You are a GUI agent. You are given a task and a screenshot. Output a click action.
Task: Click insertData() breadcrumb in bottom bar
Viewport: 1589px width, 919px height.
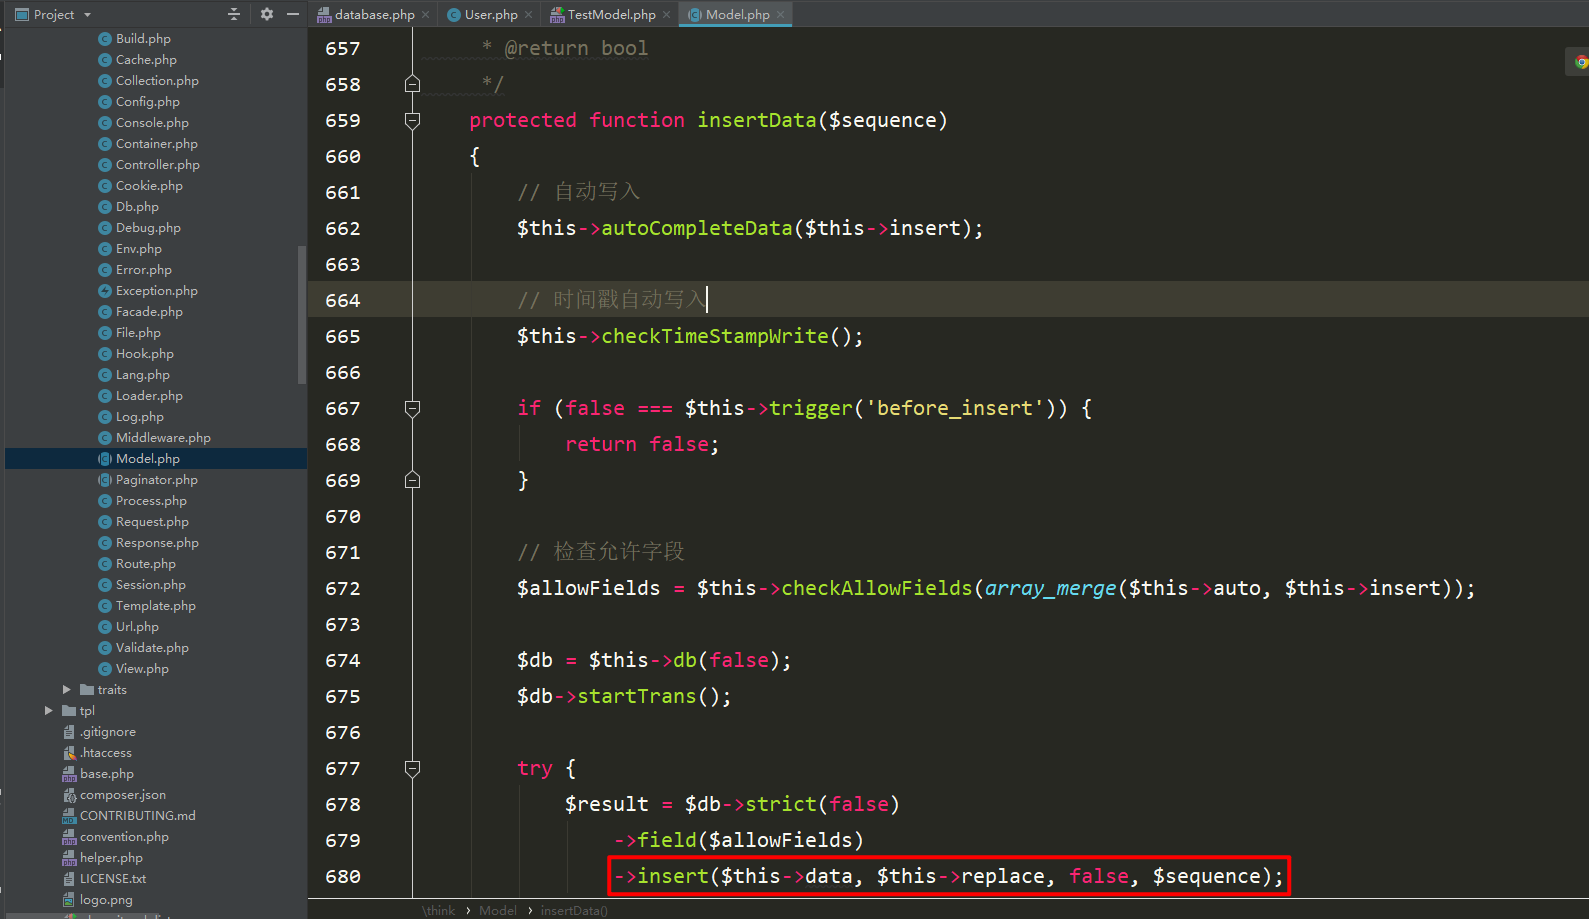(x=574, y=910)
